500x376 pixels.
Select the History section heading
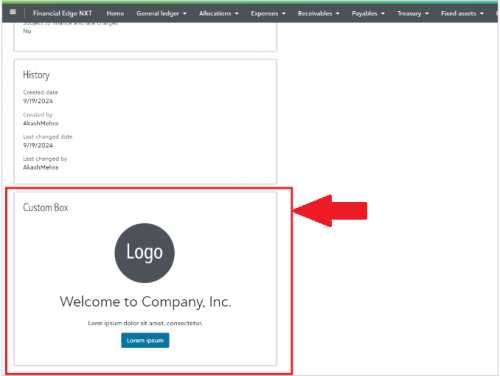point(36,75)
